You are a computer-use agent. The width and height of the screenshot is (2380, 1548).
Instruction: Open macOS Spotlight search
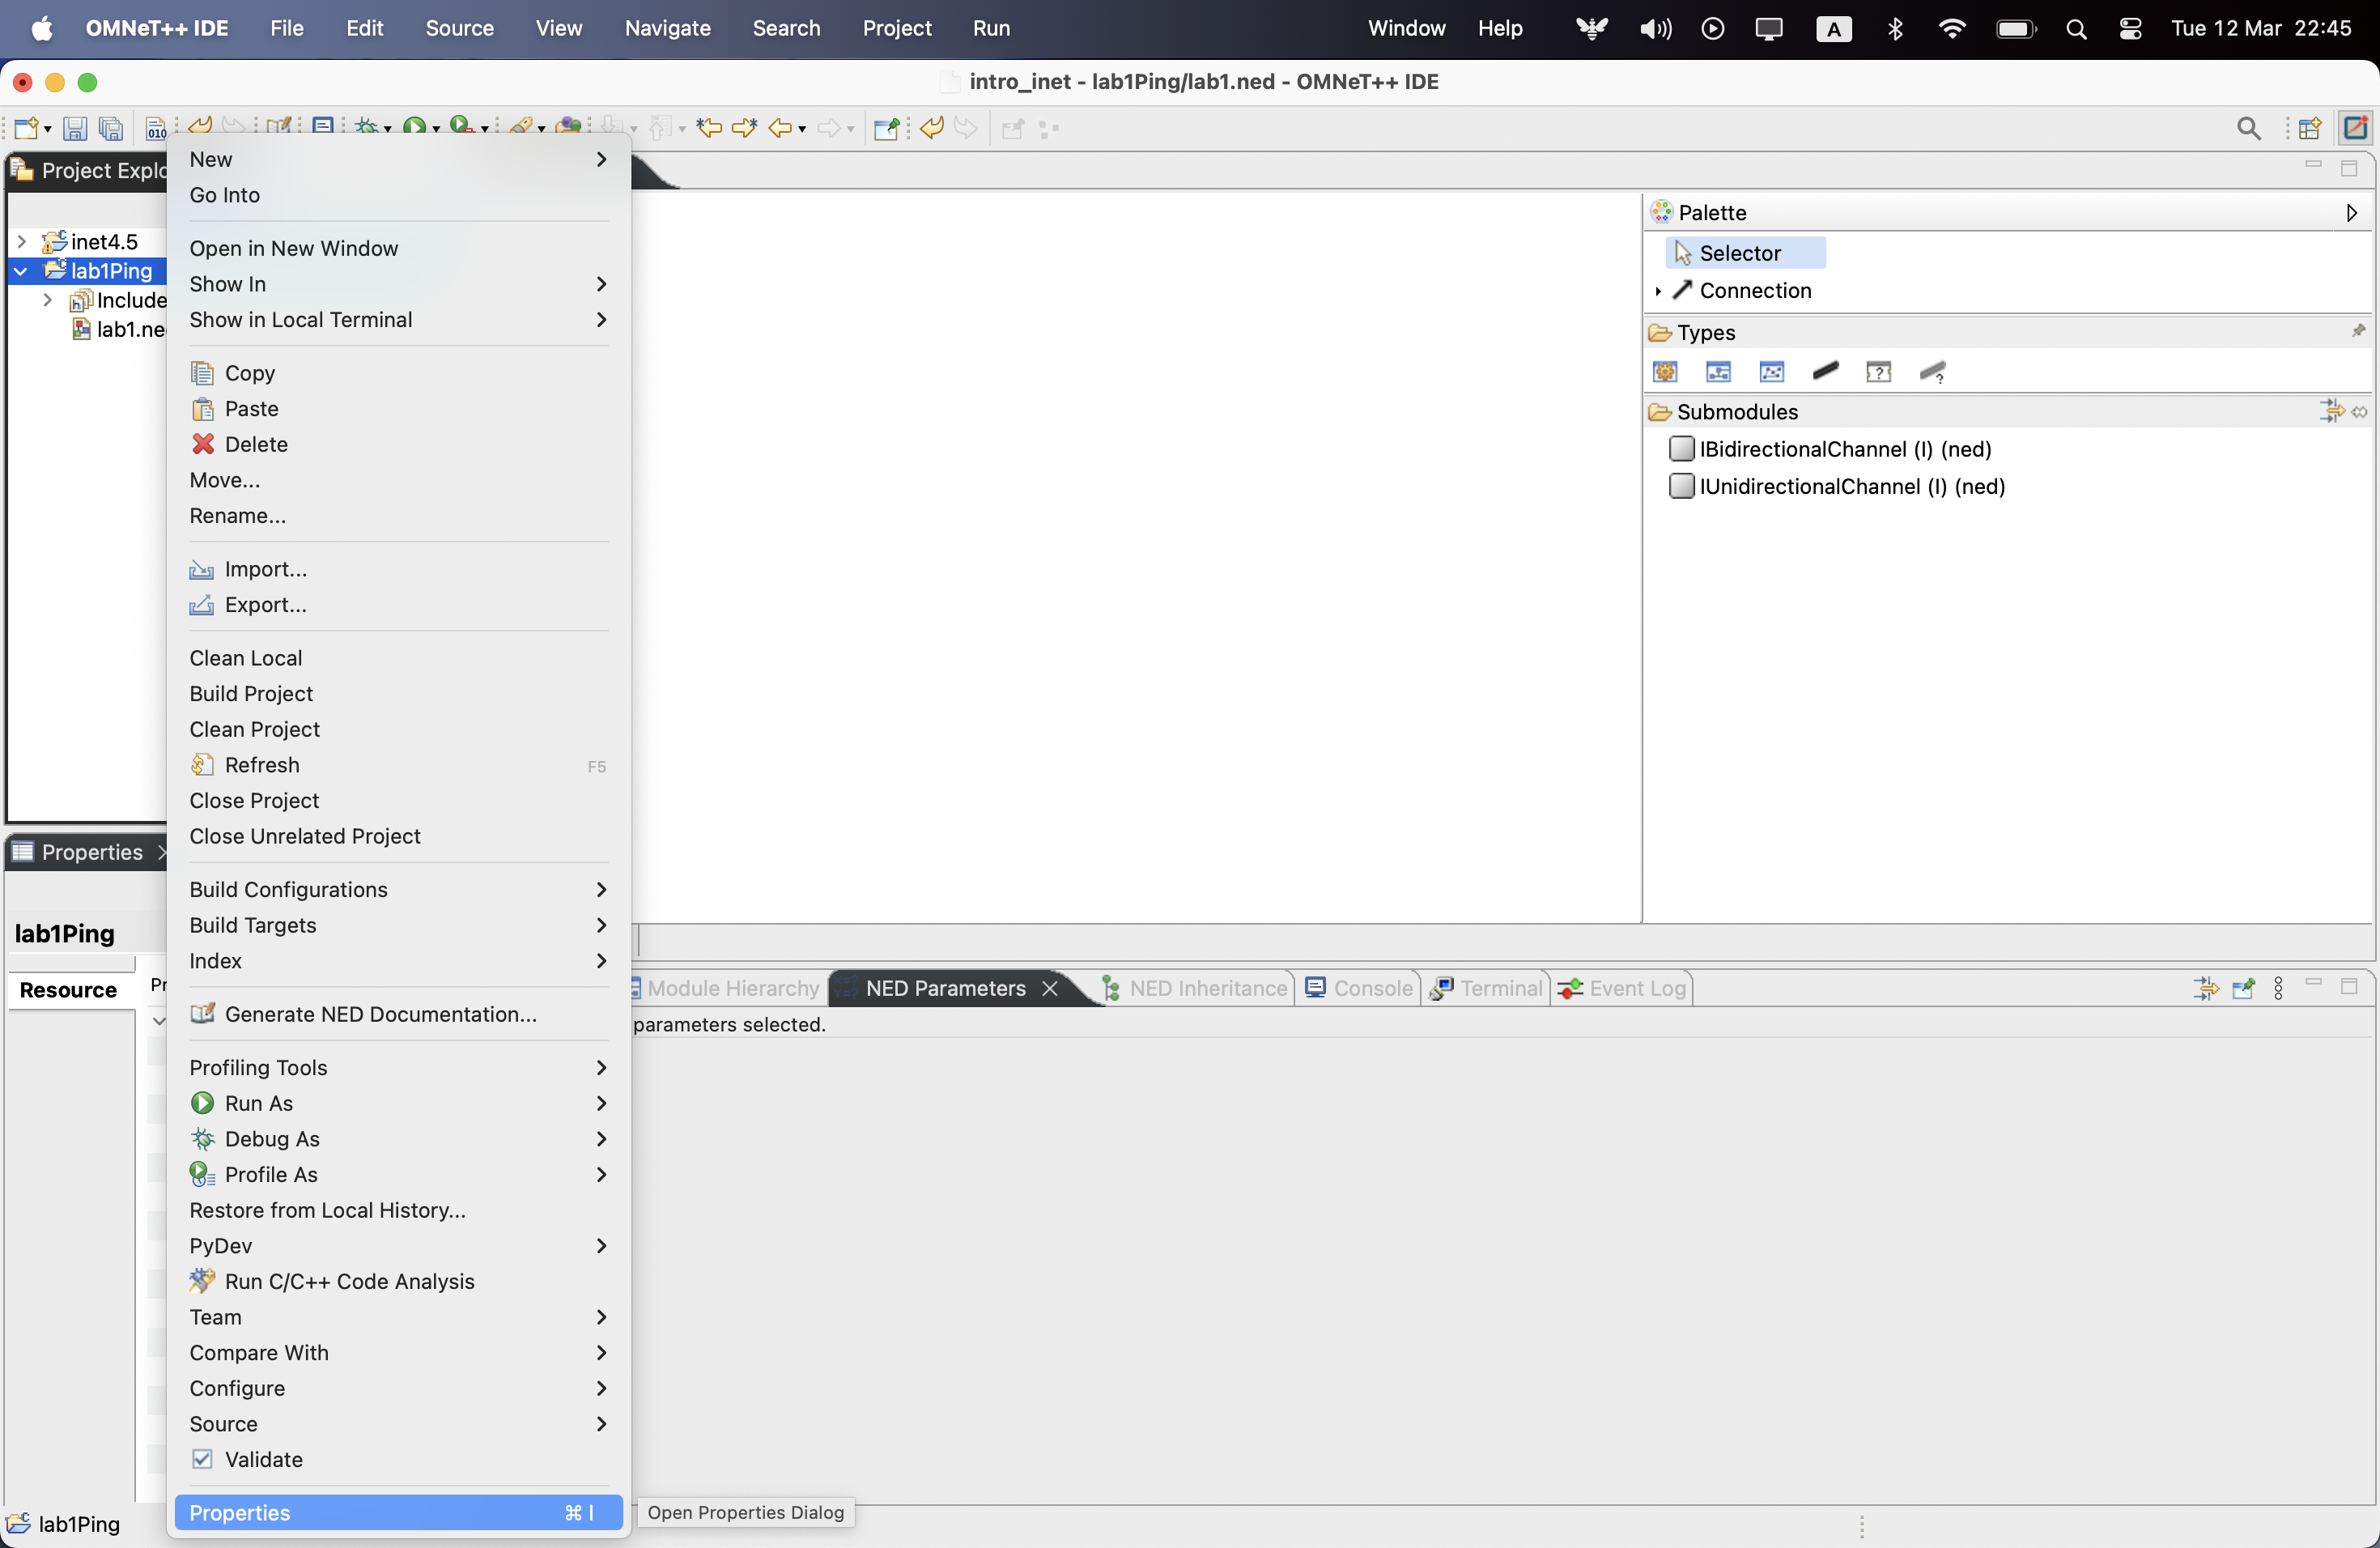point(2076,29)
